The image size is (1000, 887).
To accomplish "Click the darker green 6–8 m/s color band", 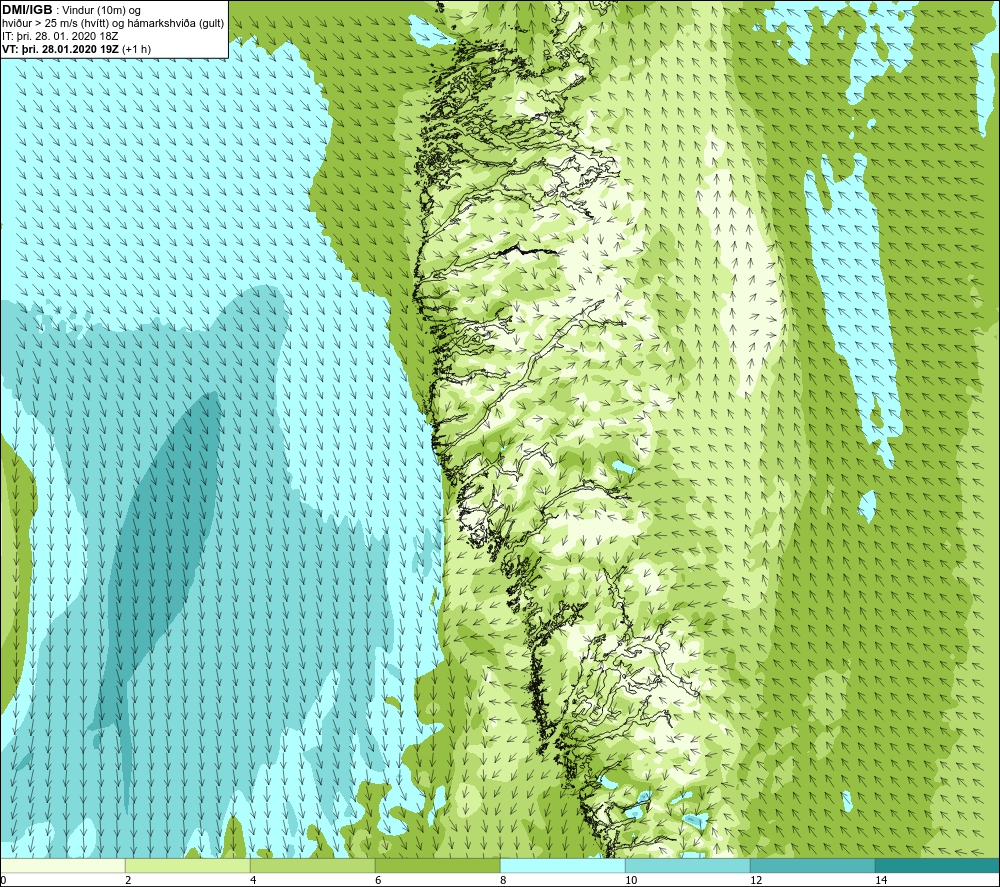I will coord(438,865).
